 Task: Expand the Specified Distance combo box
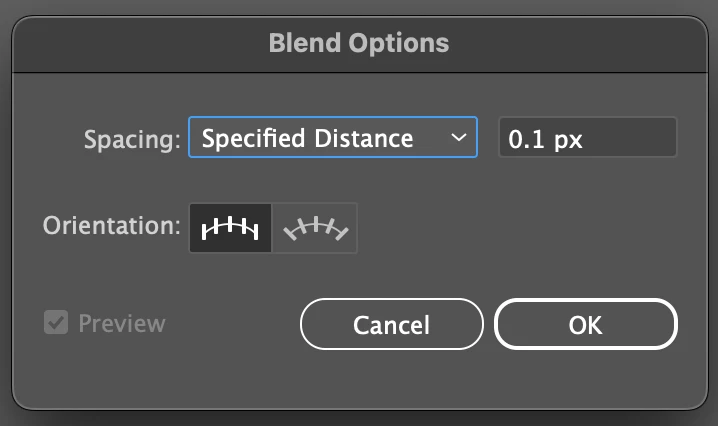click(x=333, y=138)
